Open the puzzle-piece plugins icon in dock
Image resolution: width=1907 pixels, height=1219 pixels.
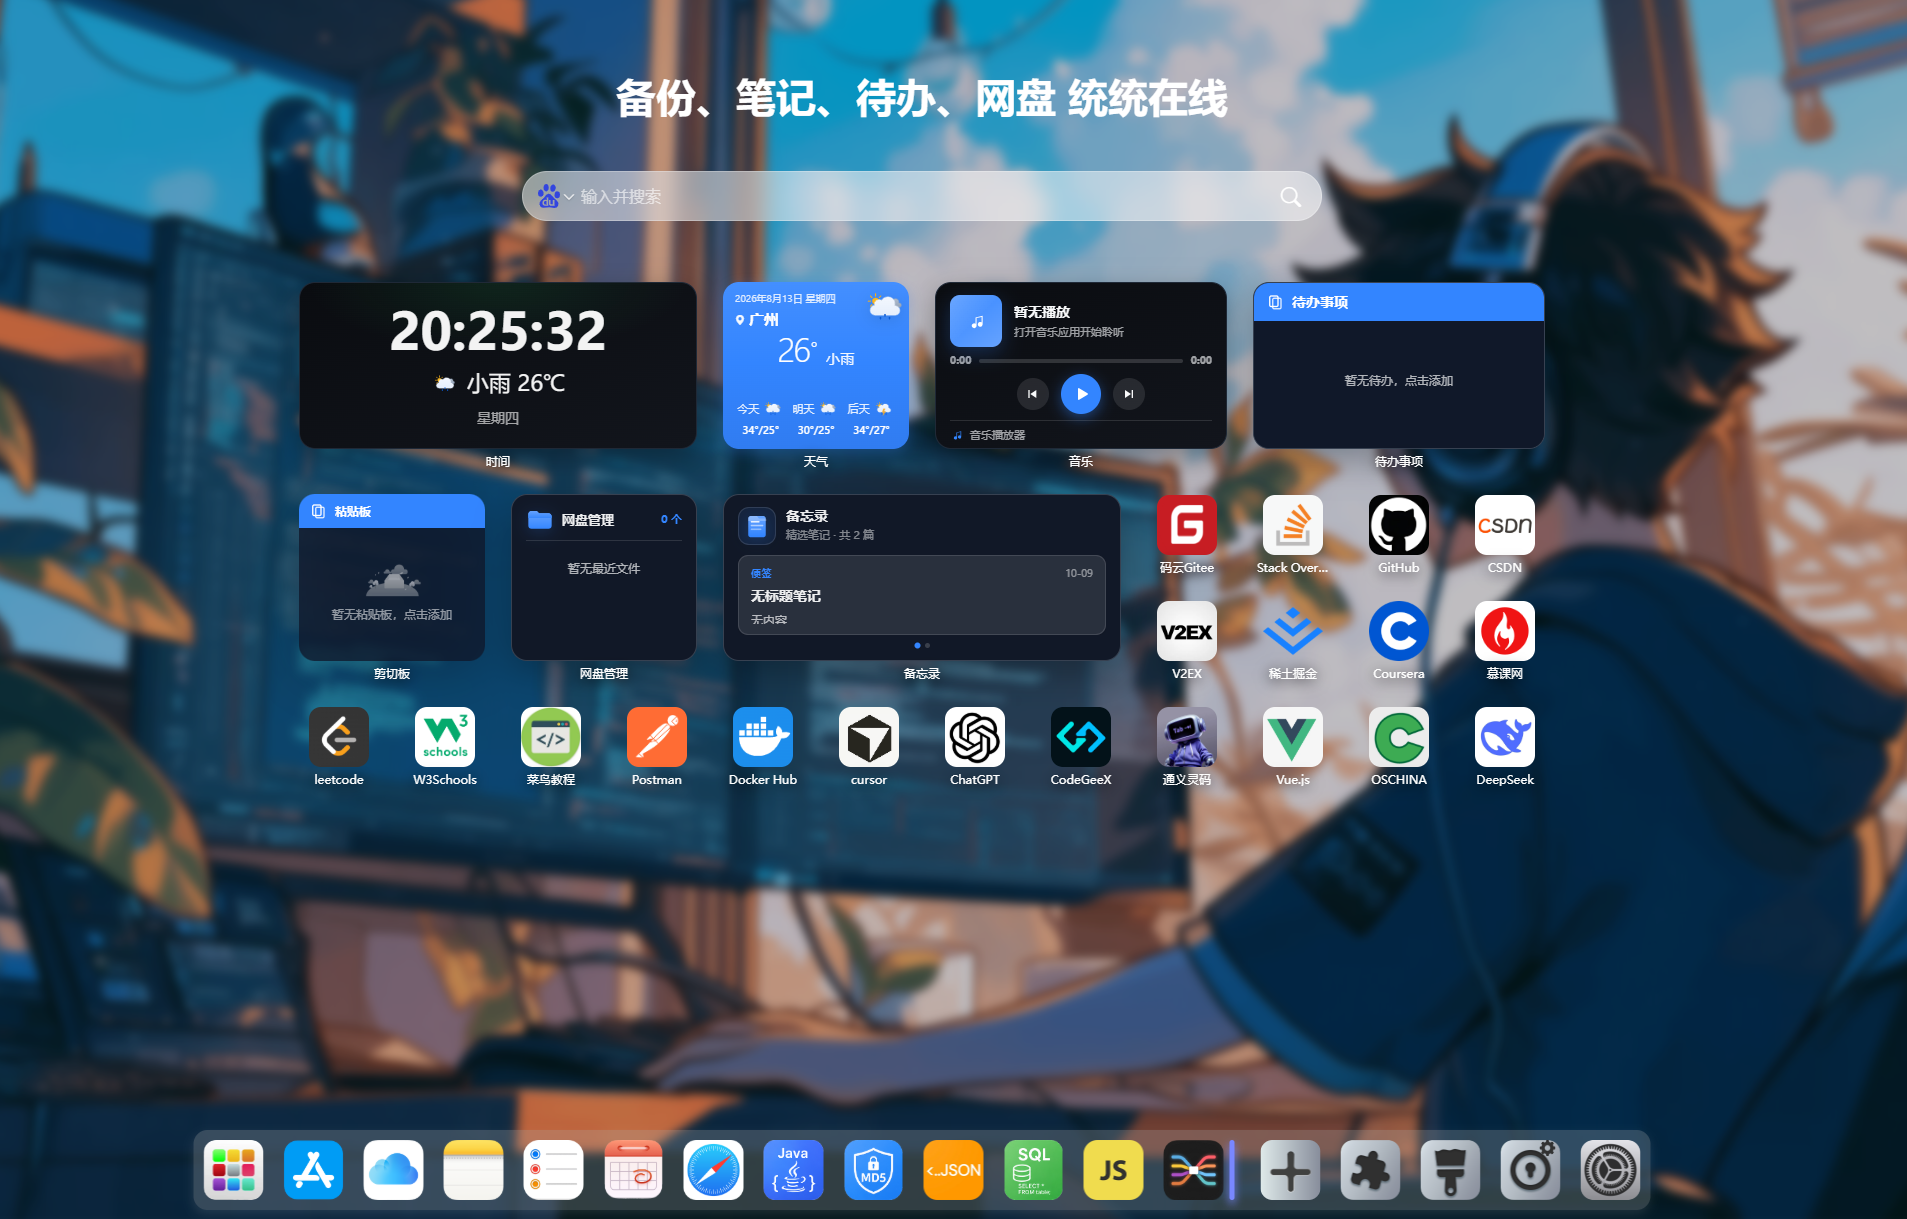[x=1371, y=1170]
